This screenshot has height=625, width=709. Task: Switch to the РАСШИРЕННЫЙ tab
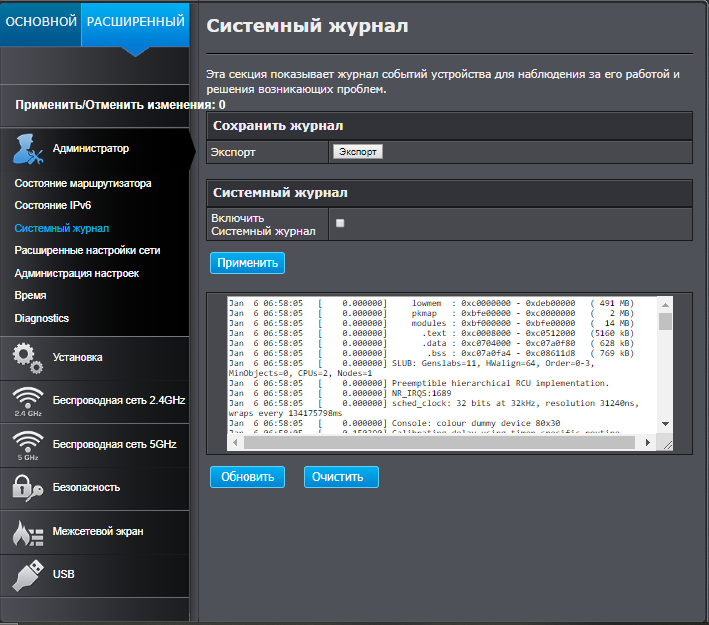[135, 24]
